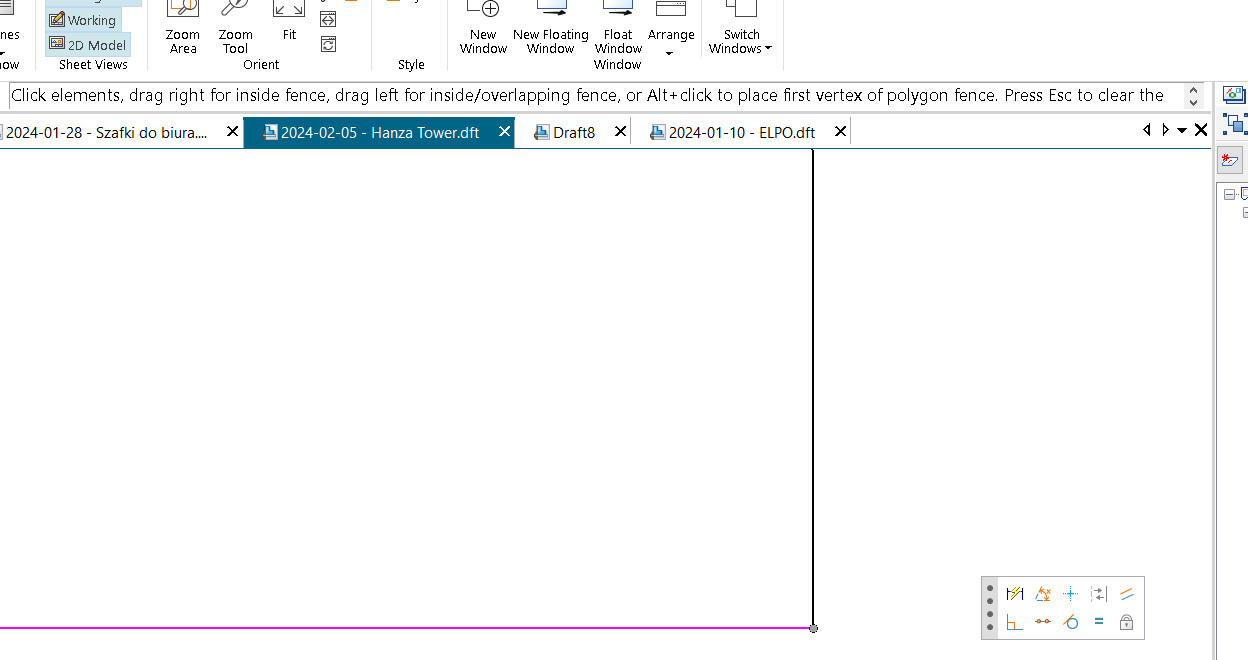Close the Draft8 tab

[x=620, y=131]
